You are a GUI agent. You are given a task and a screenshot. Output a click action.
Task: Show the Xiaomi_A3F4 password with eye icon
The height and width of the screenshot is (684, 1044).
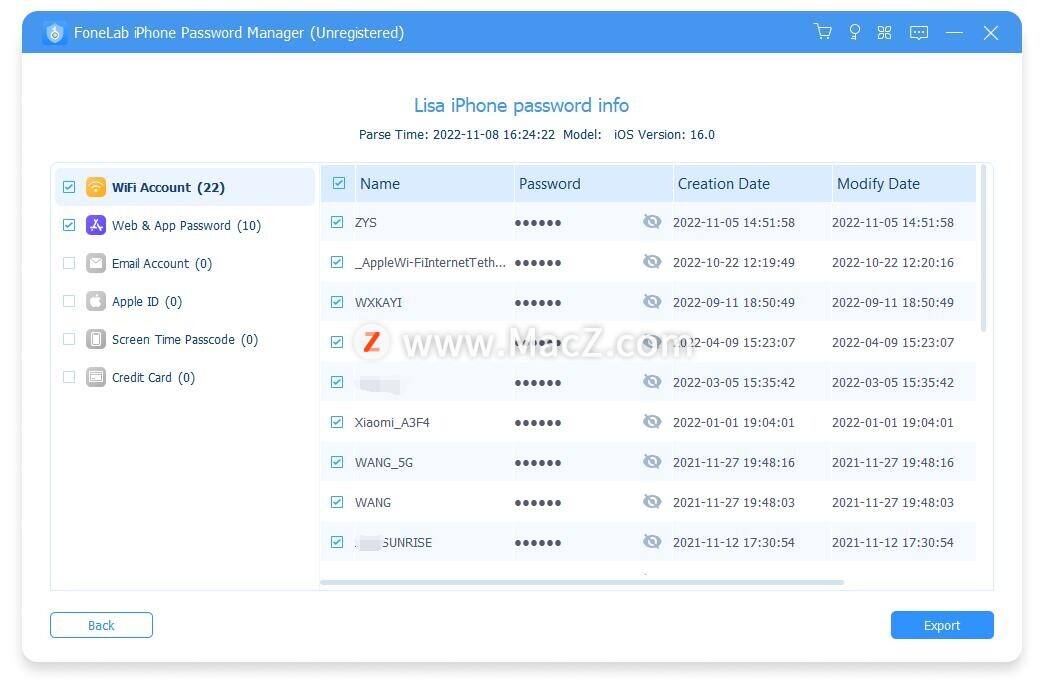652,422
